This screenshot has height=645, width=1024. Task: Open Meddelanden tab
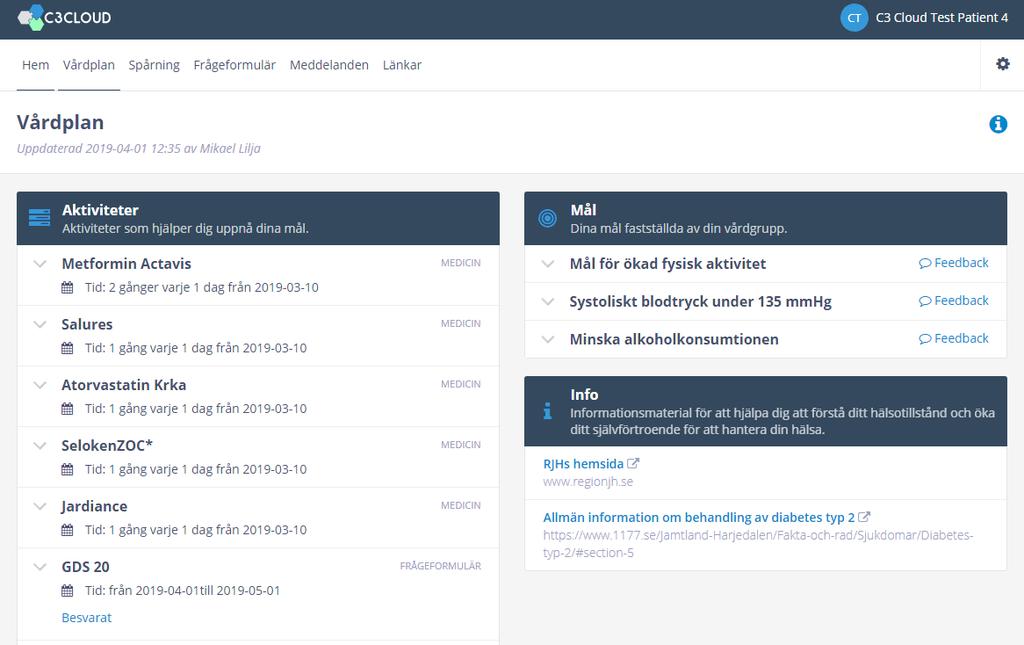pos(329,65)
